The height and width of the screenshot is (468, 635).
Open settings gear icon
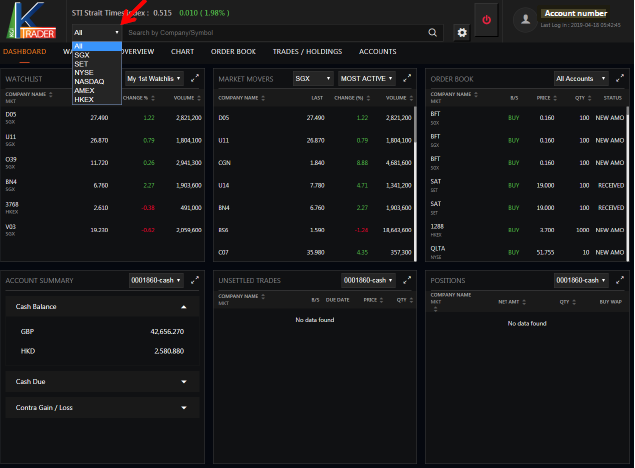tap(462, 32)
